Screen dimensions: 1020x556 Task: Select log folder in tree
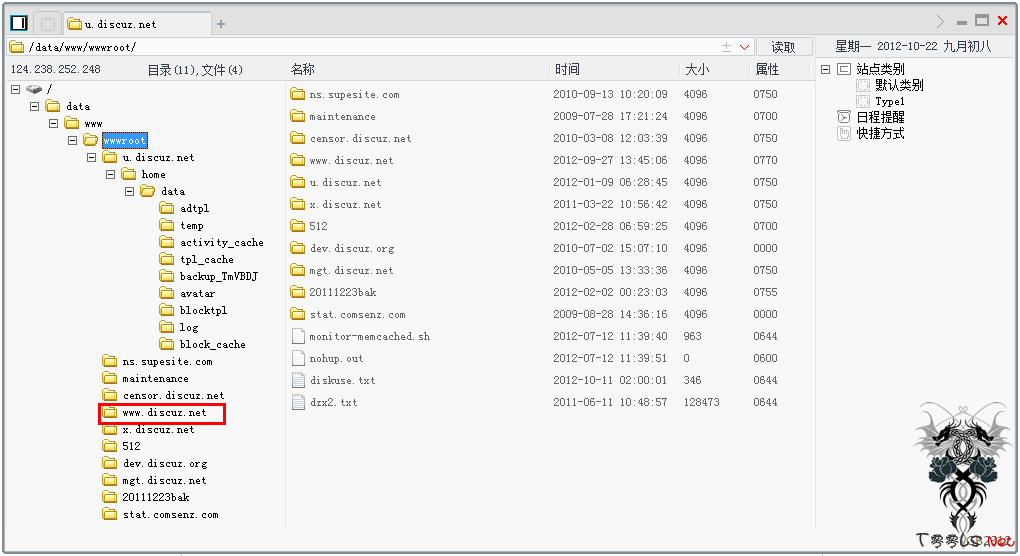coord(189,327)
